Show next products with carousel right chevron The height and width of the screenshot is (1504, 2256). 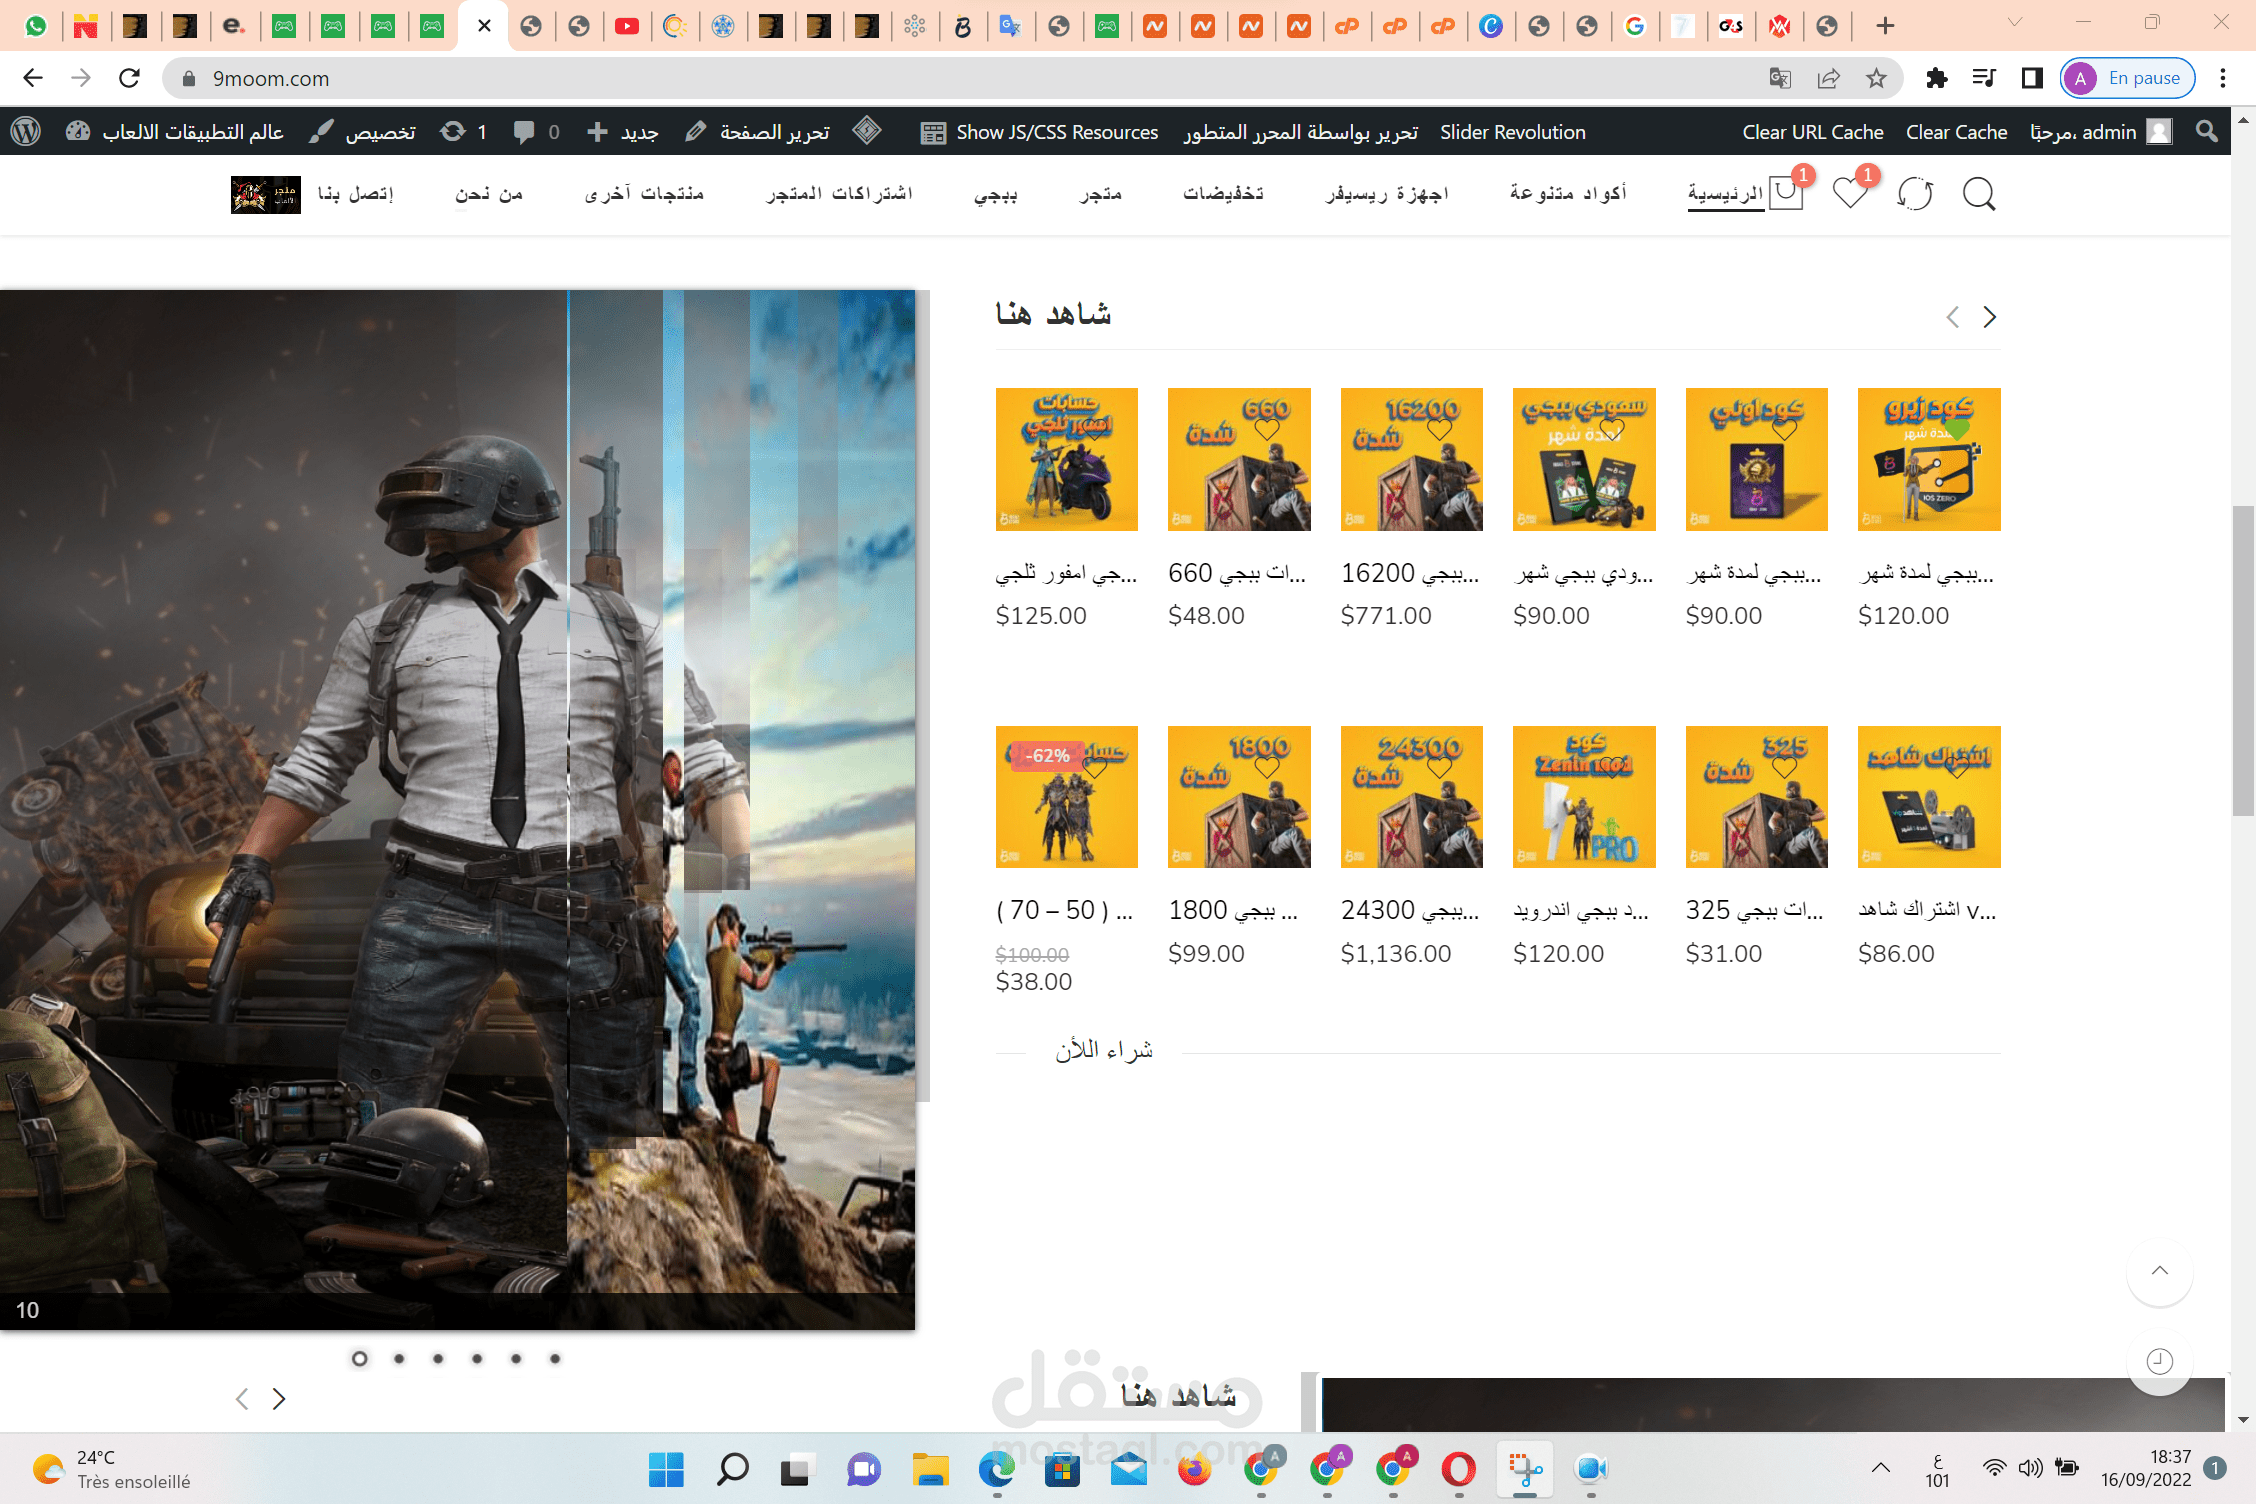click(1990, 317)
